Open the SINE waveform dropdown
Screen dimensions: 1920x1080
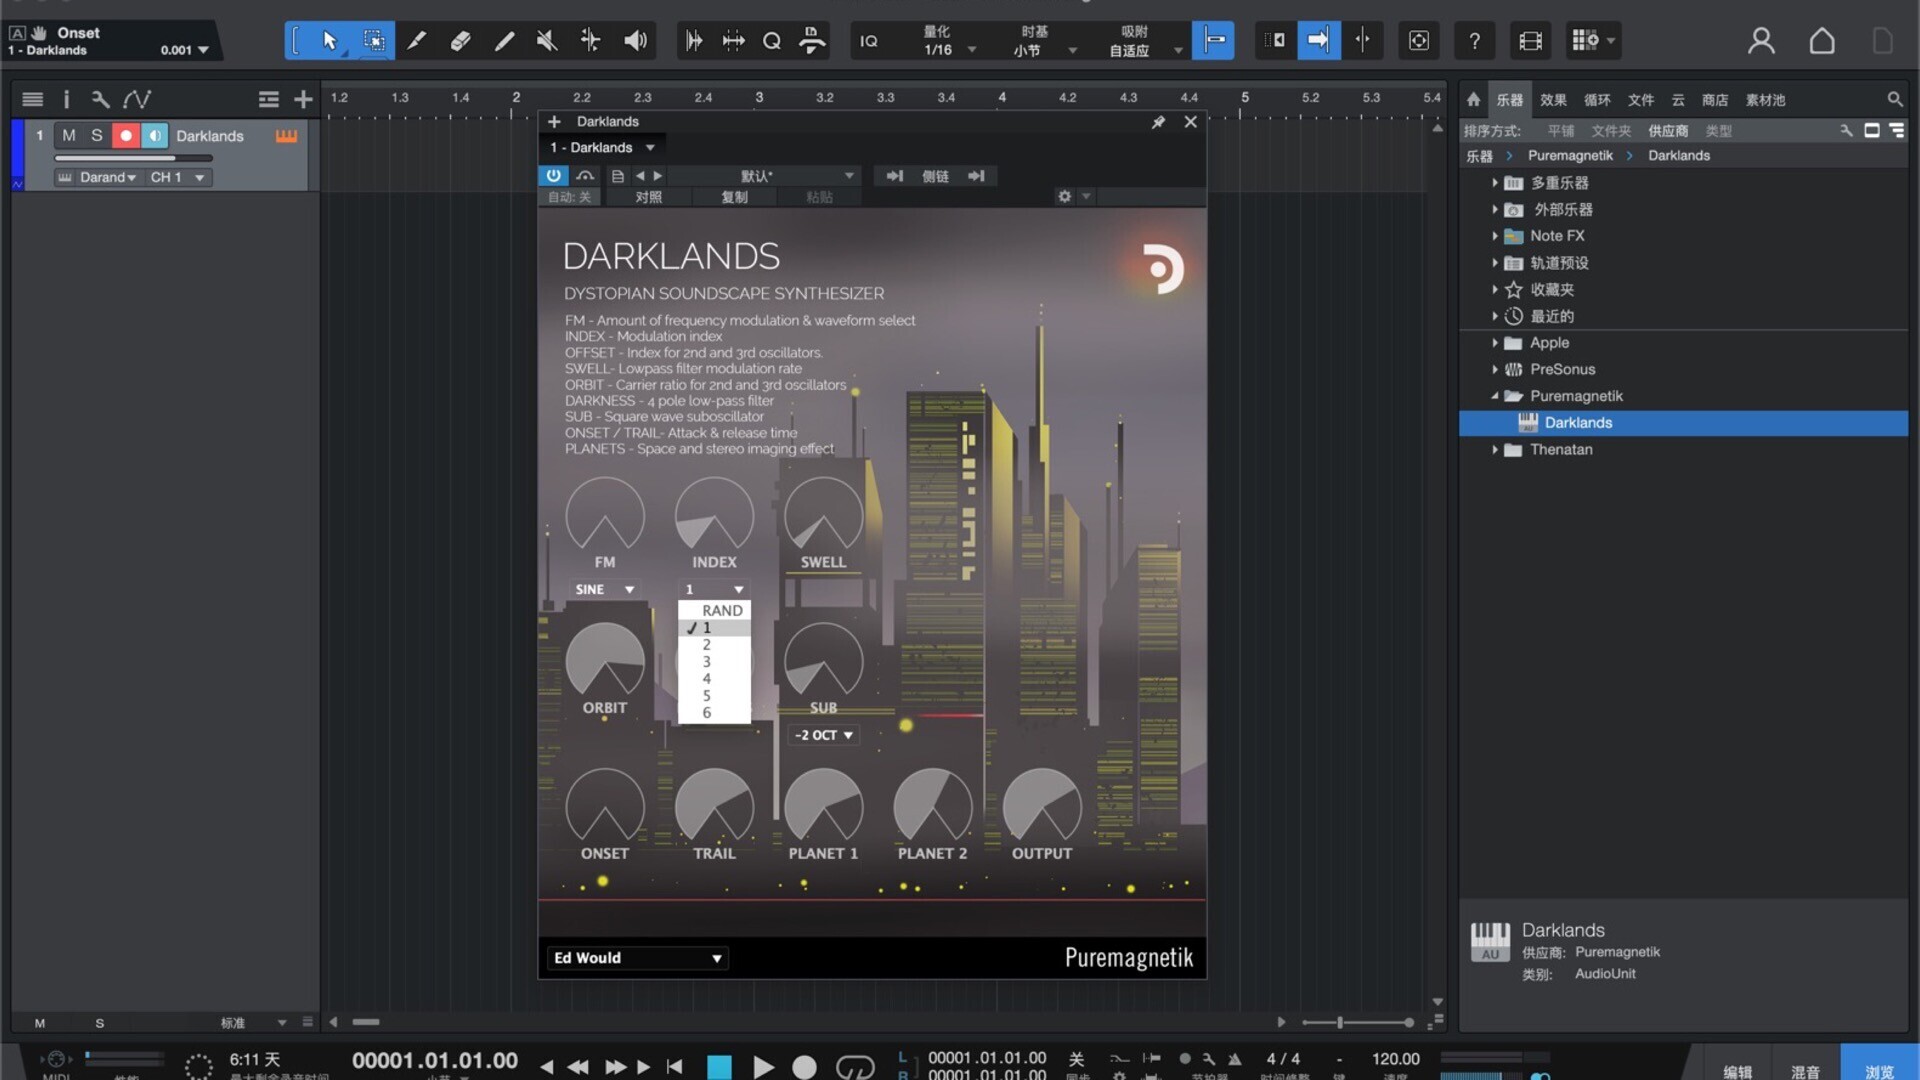604,589
